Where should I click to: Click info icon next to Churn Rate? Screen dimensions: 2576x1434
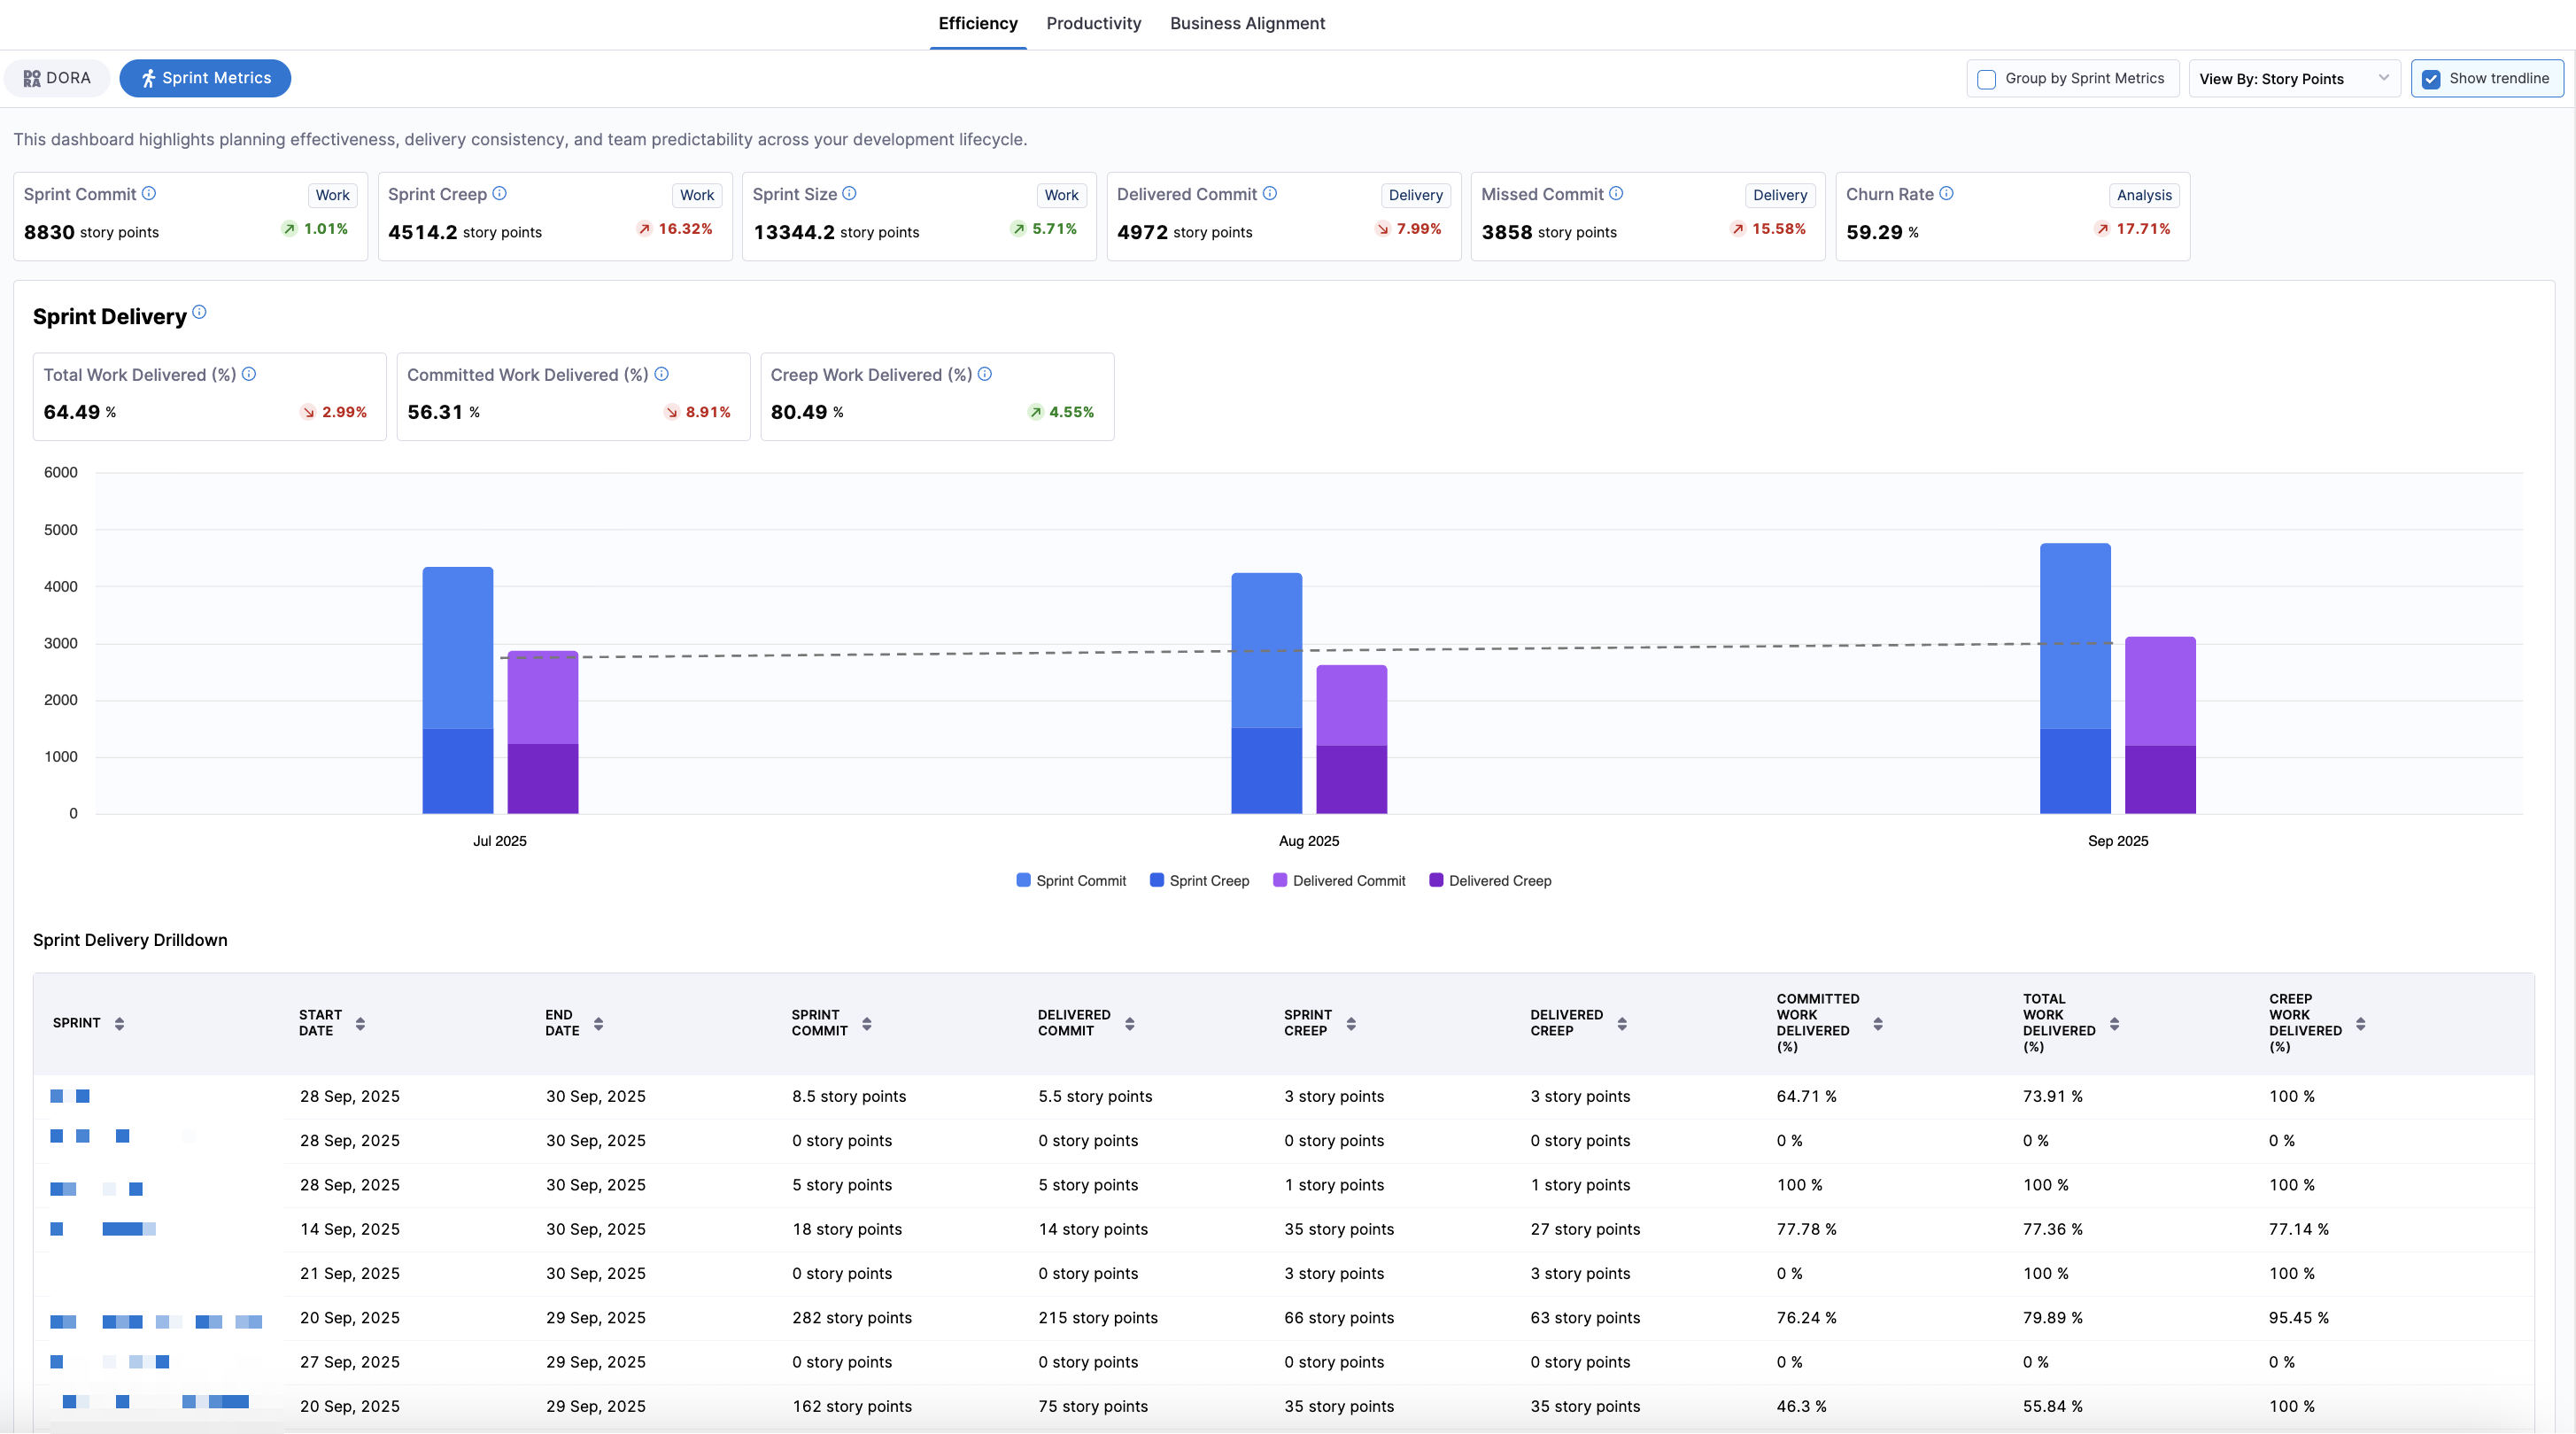tap(1946, 193)
